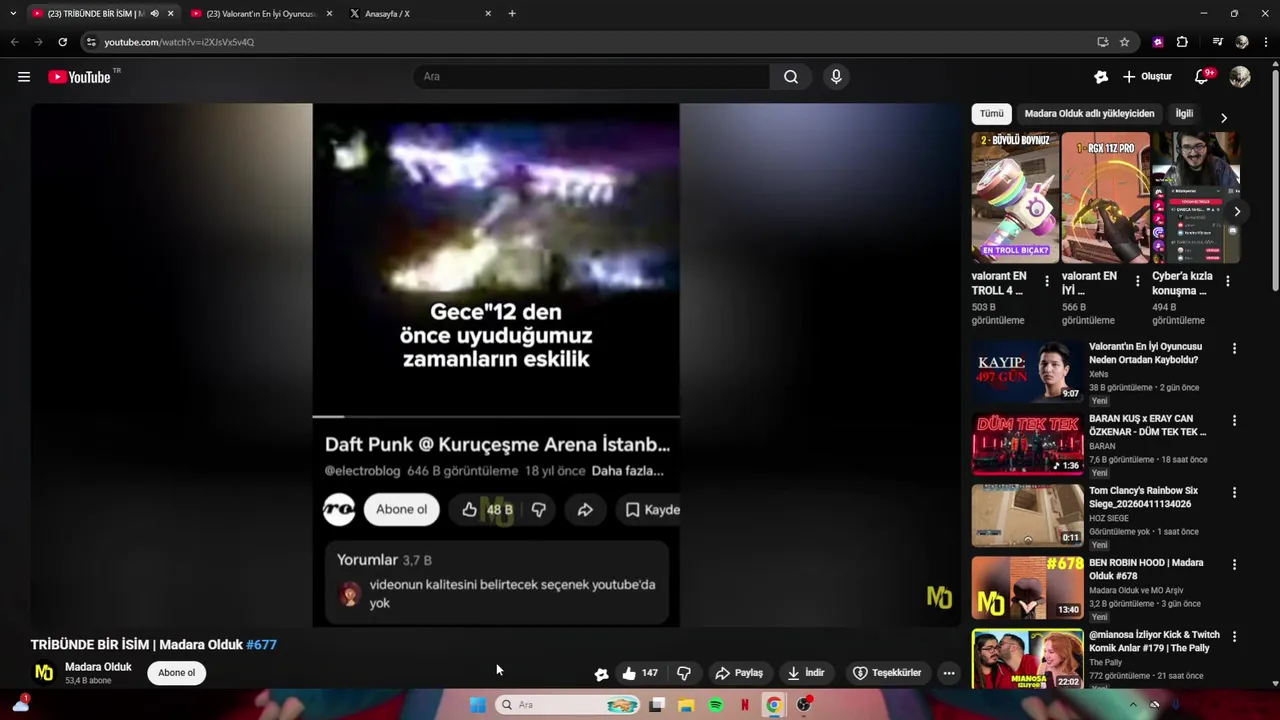Show hidden system tray icons chevron
1280x720 pixels.
(1133, 705)
